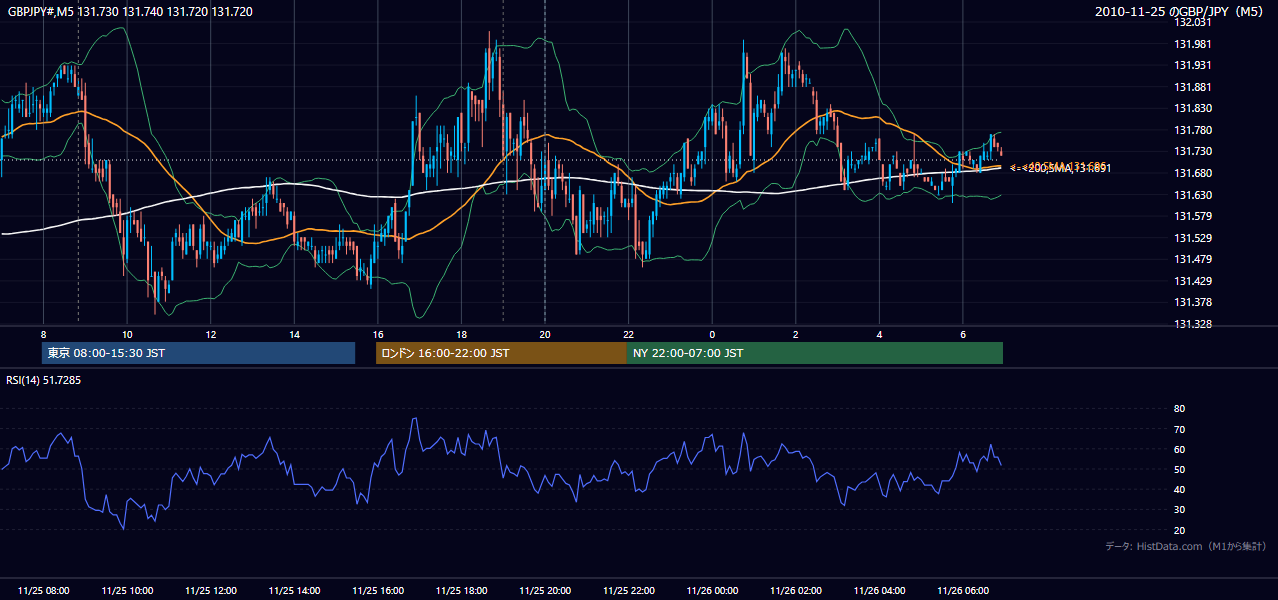Click the 131.429 price axis label

pos(1193,281)
